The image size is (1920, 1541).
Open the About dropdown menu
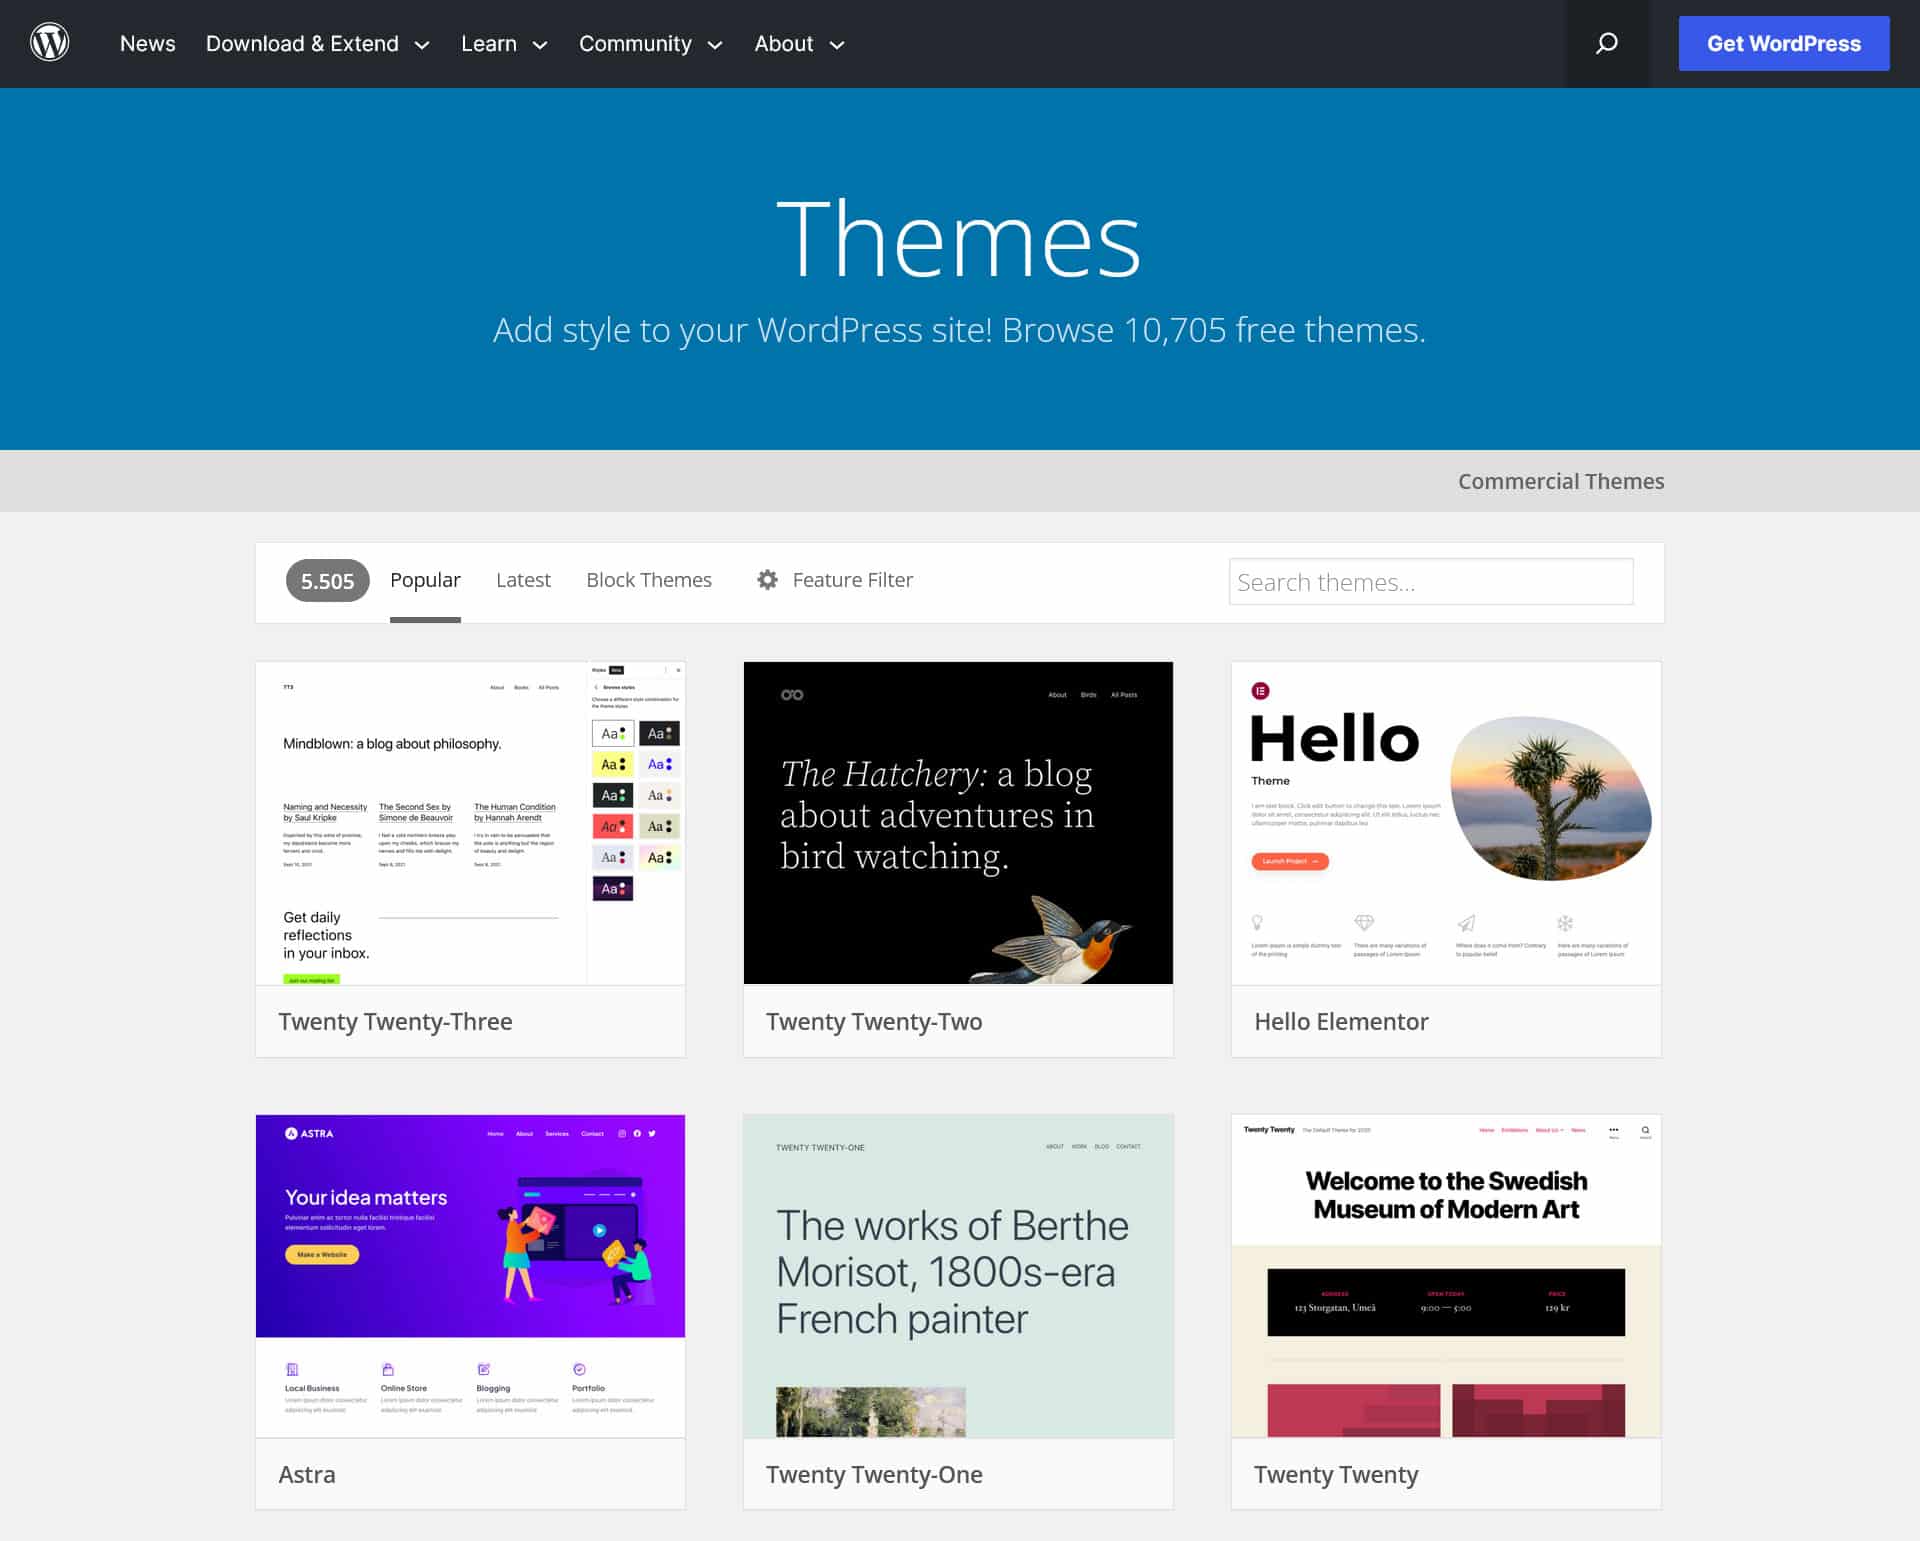(x=798, y=44)
